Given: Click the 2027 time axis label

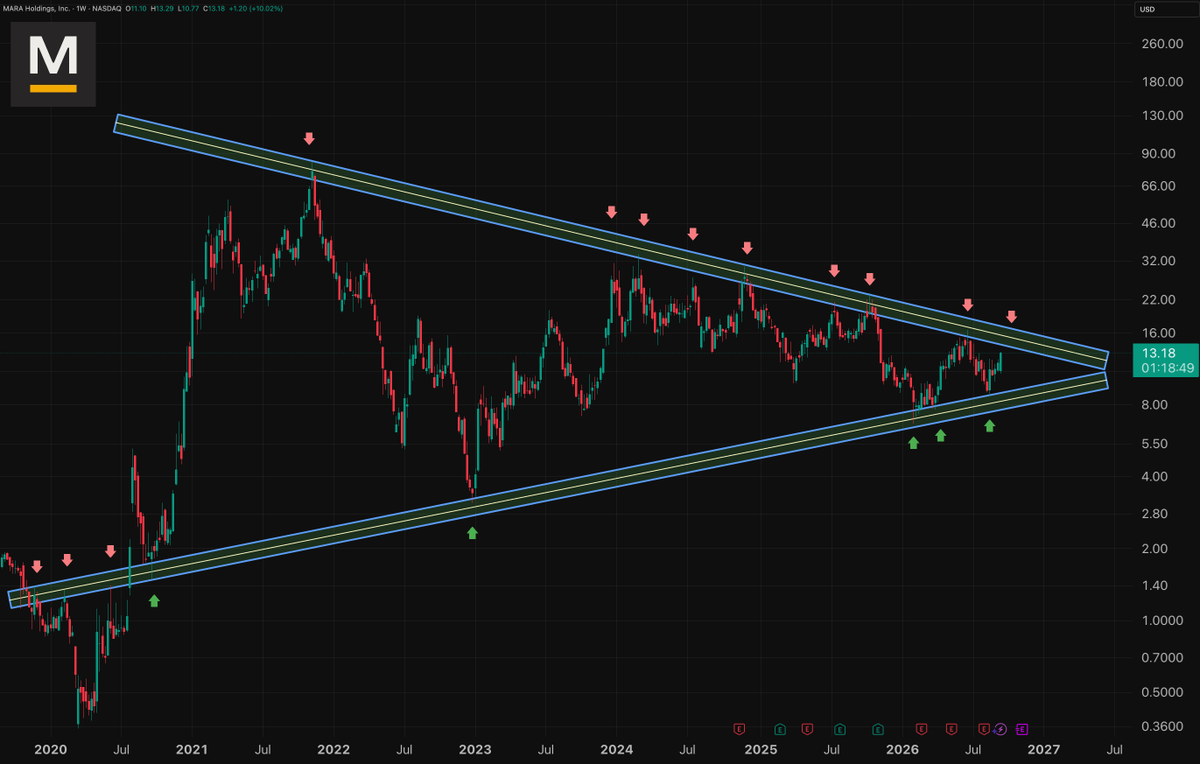Looking at the screenshot, I should point(1044,749).
